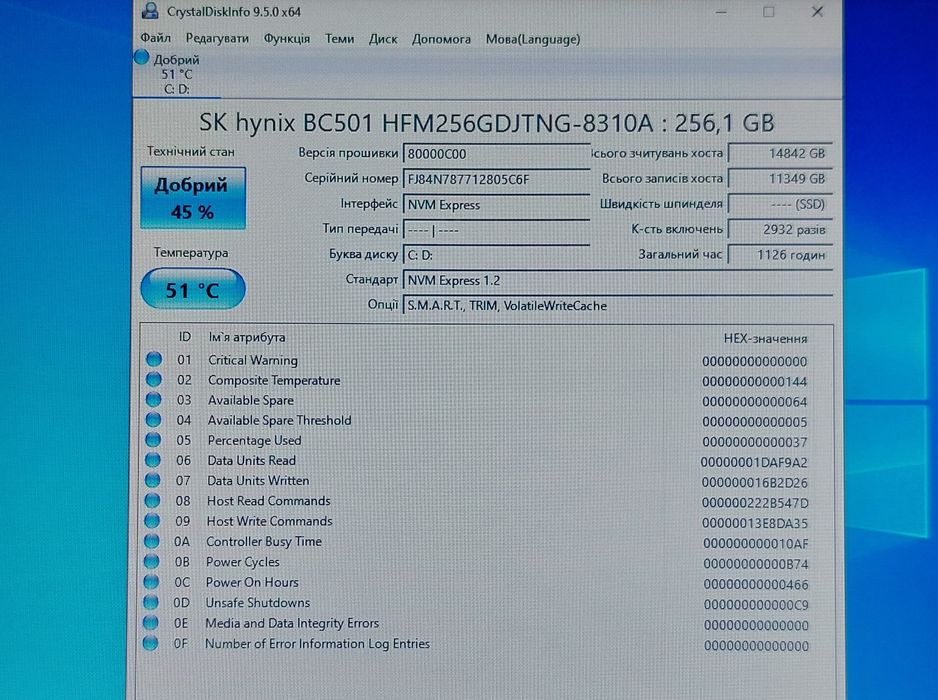This screenshot has width=938, height=700.
Task: Close the CrystalDiskInfo window
Action: (817, 11)
